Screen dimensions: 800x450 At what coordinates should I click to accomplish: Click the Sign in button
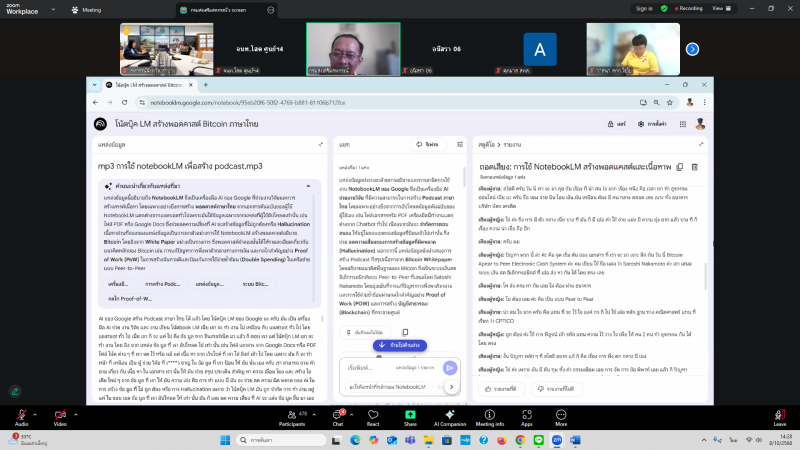[x=645, y=9]
